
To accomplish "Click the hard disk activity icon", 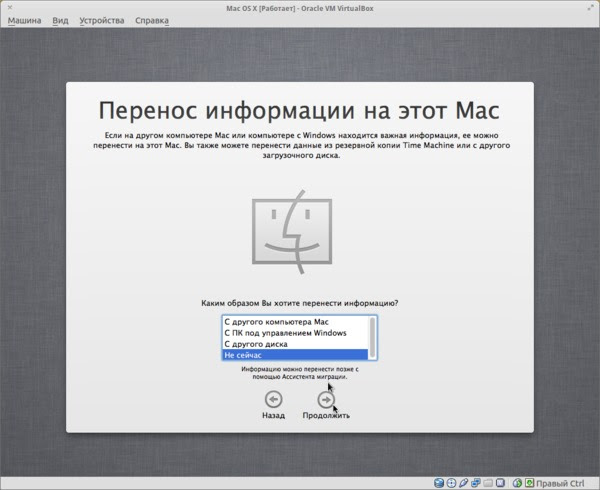I will click(439, 483).
